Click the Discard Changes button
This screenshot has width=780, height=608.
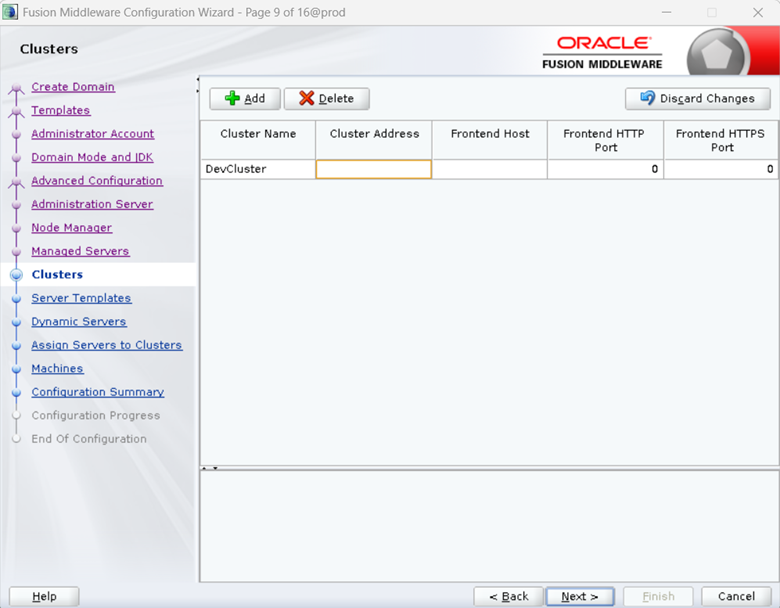point(697,99)
